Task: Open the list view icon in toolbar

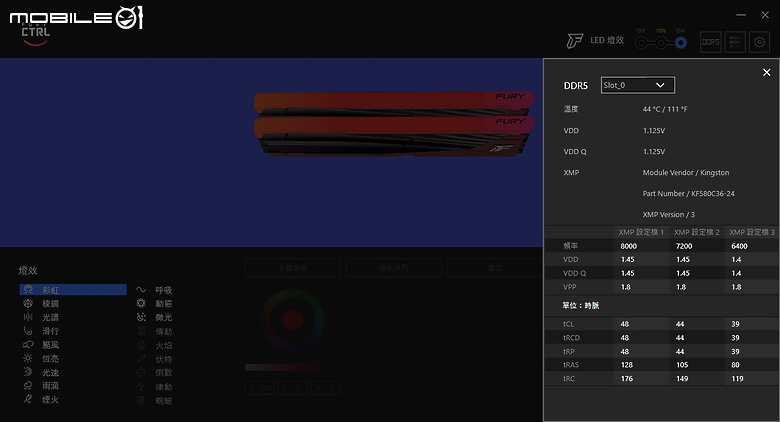Action: [735, 42]
